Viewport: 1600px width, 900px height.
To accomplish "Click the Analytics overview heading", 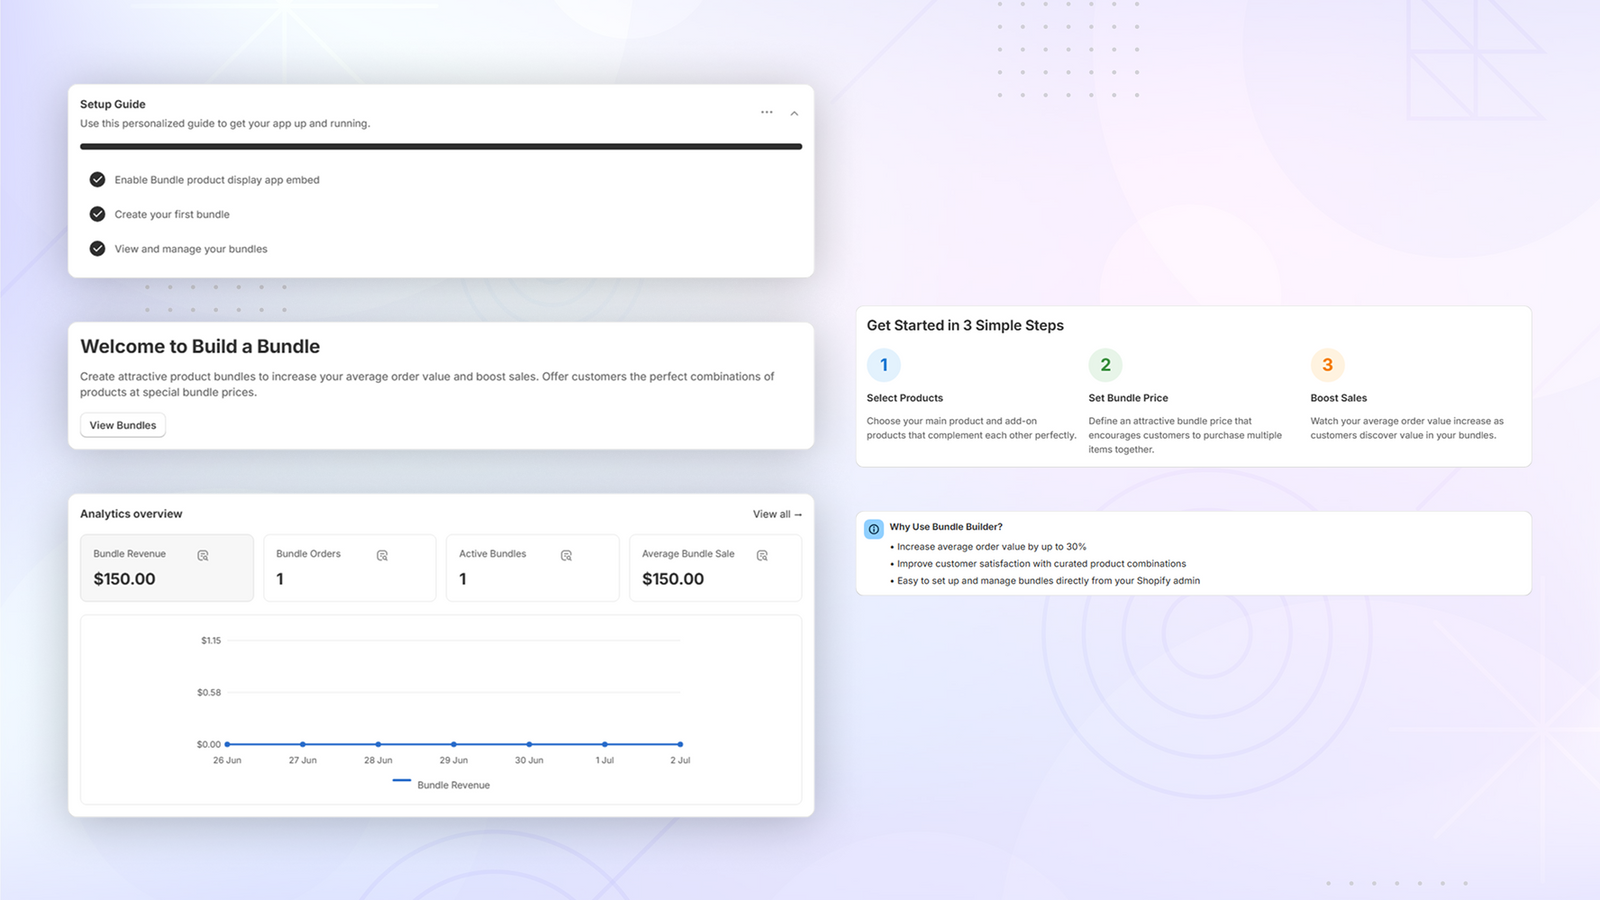I will click(x=131, y=514).
